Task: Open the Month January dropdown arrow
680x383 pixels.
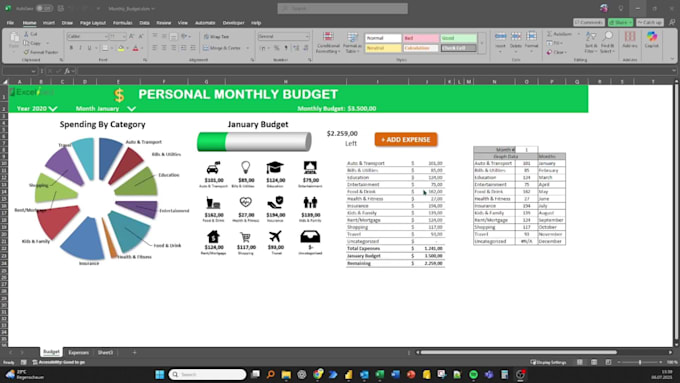Action: click(x=132, y=108)
